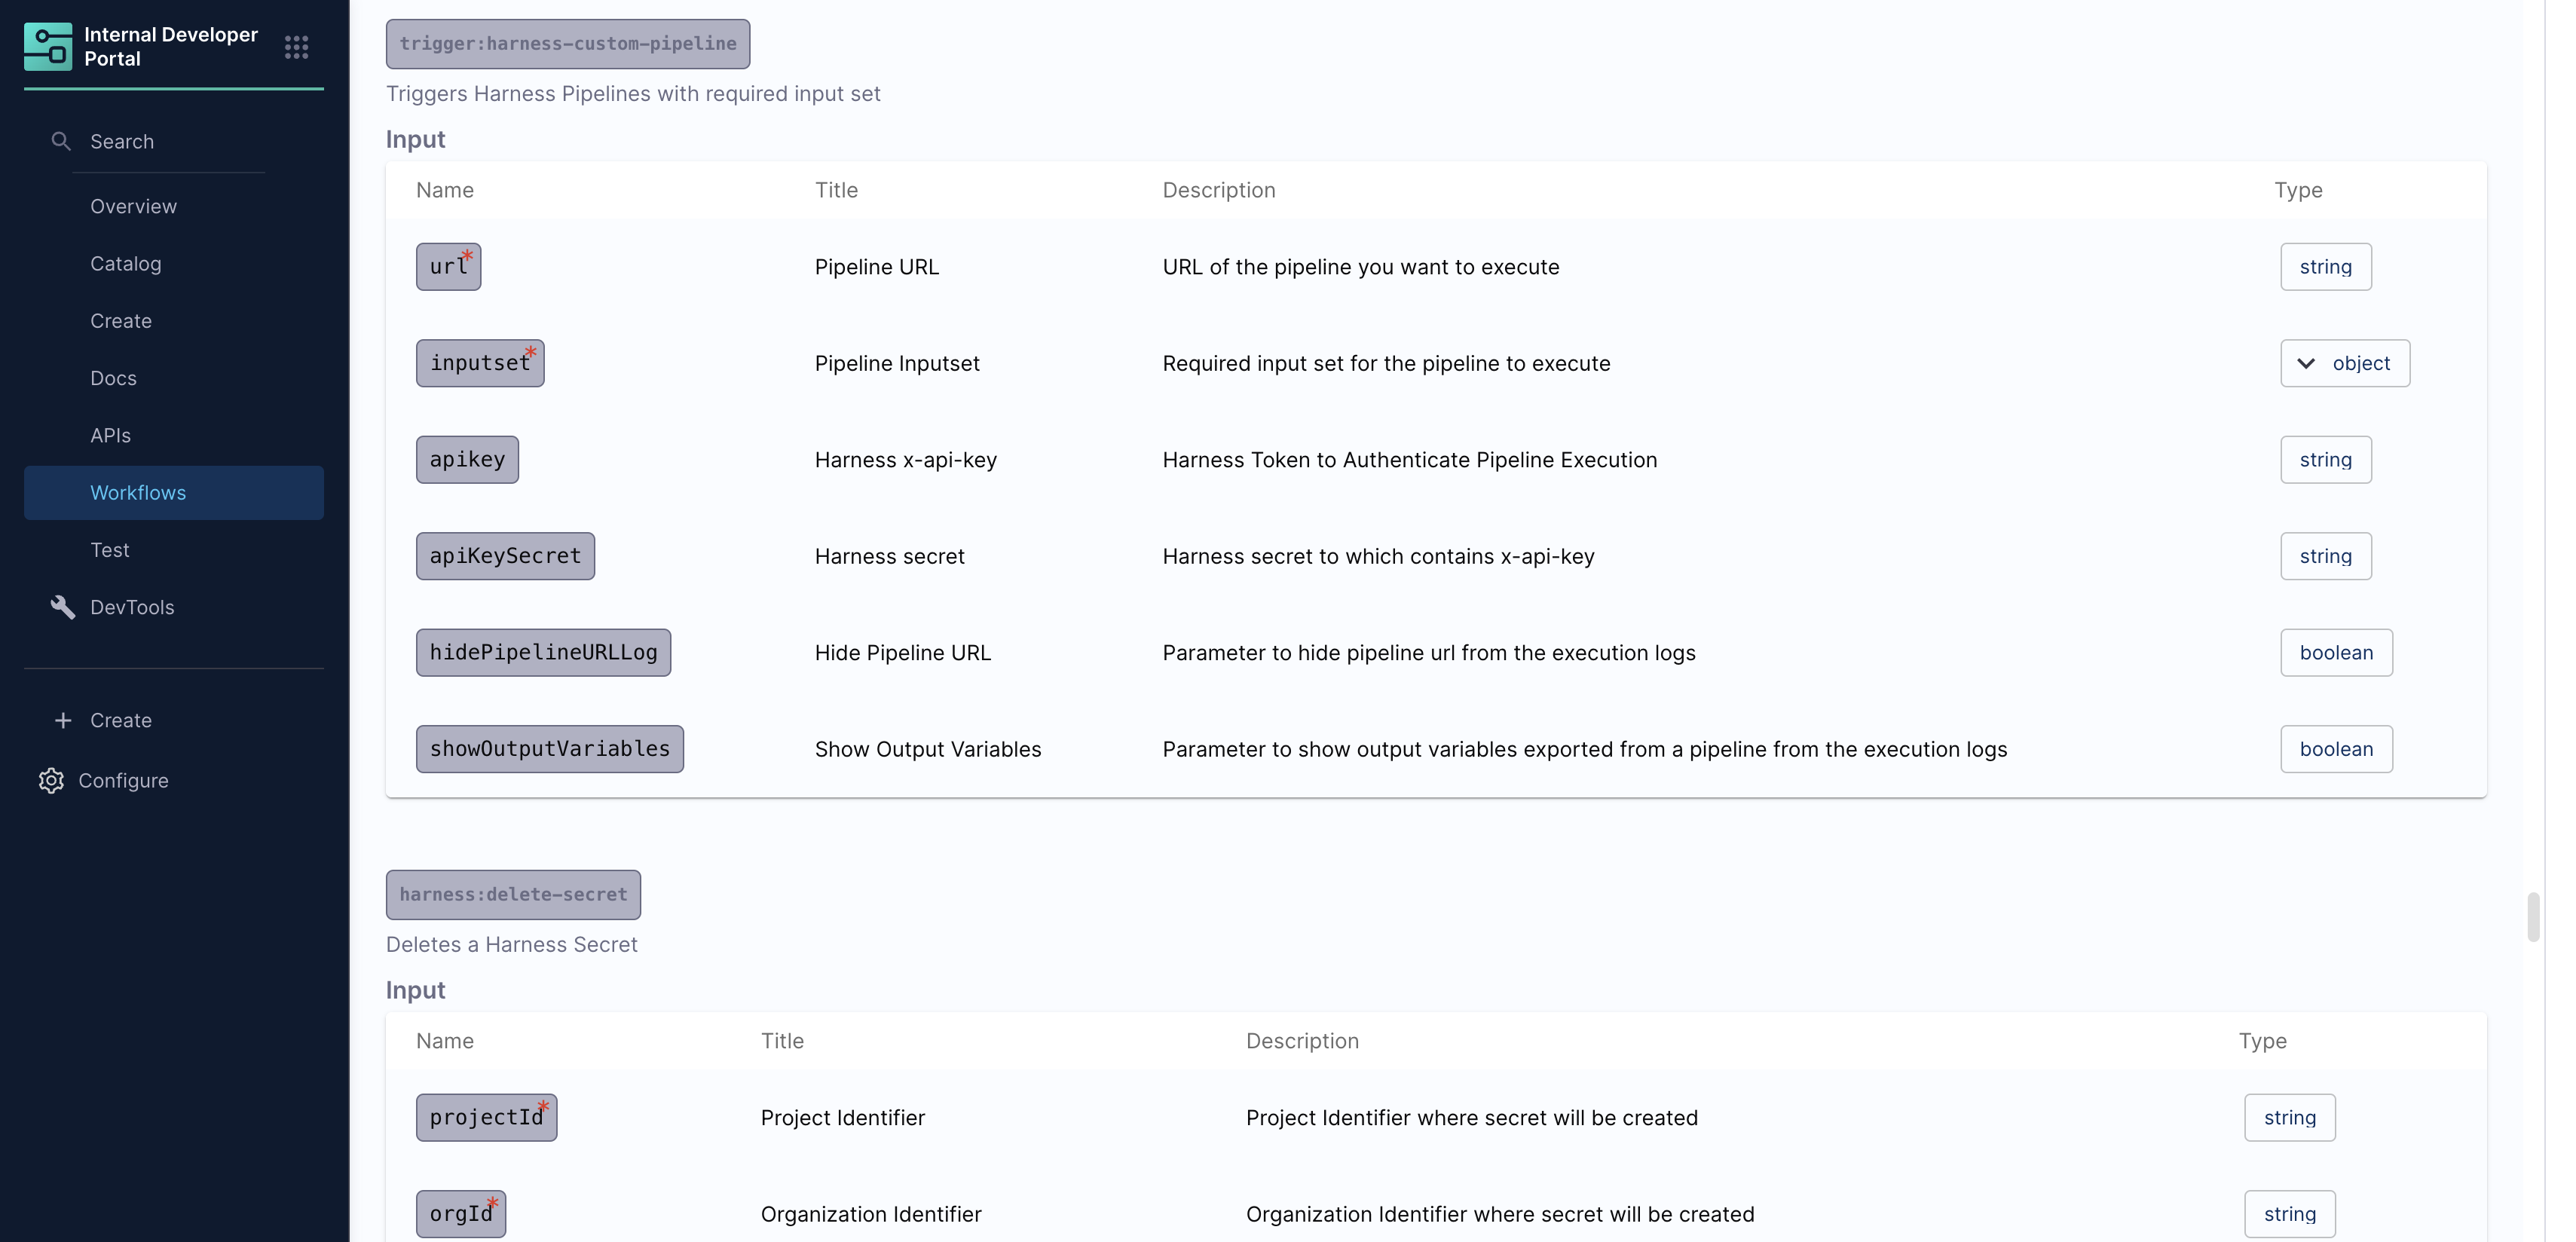Click the vertical scrollbar thumb on the right
Screen dimensions: 2576x1242
click(x=2533, y=916)
